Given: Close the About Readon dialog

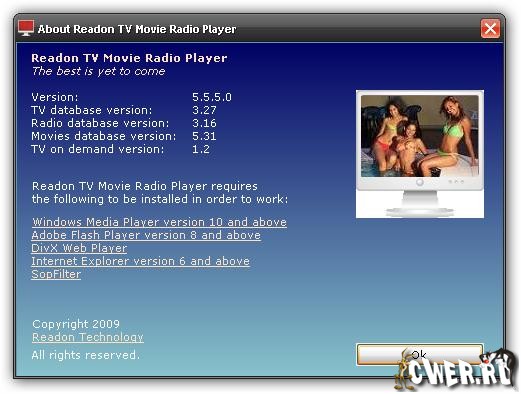Looking at the screenshot, I should tap(490, 29).
